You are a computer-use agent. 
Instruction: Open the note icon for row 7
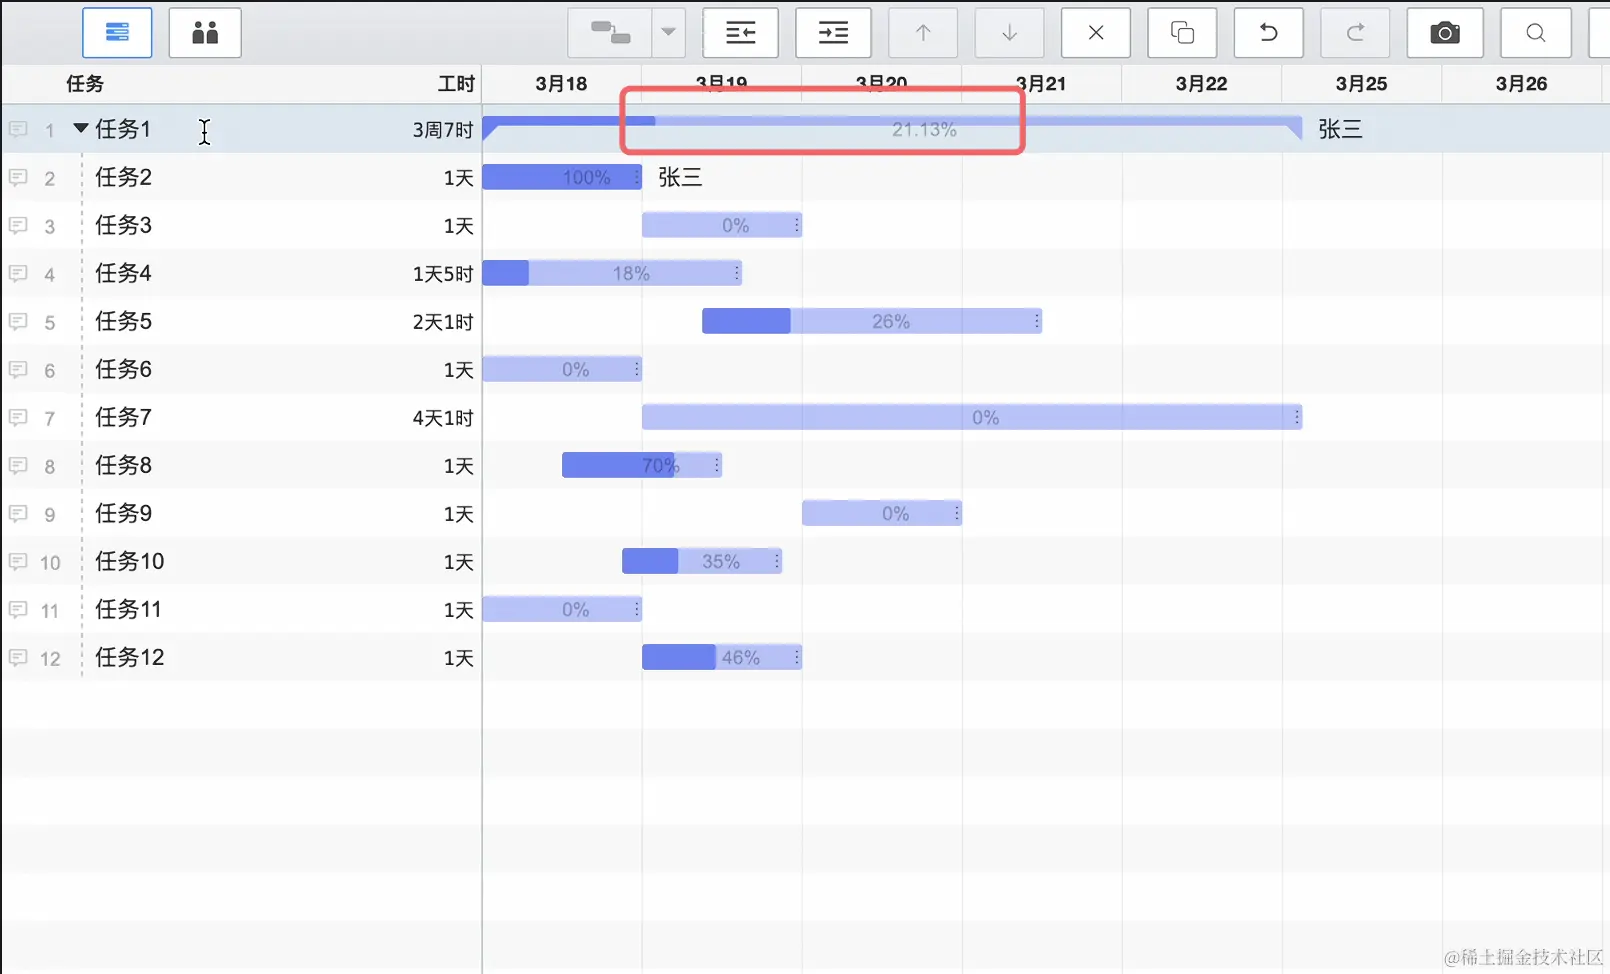point(18,417)
